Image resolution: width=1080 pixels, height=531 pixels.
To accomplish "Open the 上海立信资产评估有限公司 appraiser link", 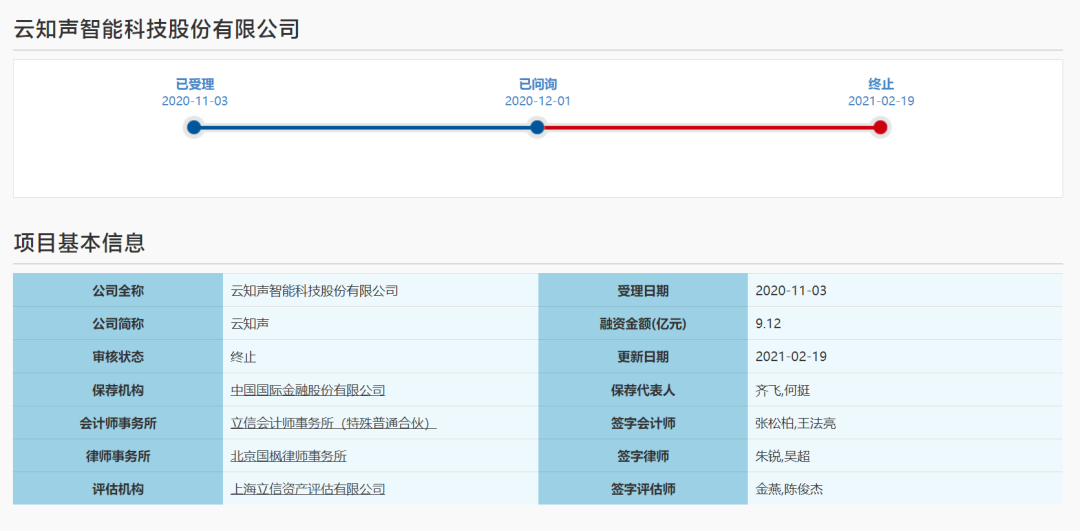I will tap(308, 489).
